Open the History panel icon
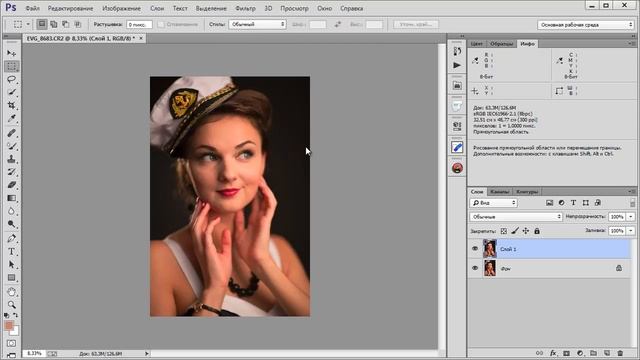Viewport: 640px width, 360px height. (457, 51)
